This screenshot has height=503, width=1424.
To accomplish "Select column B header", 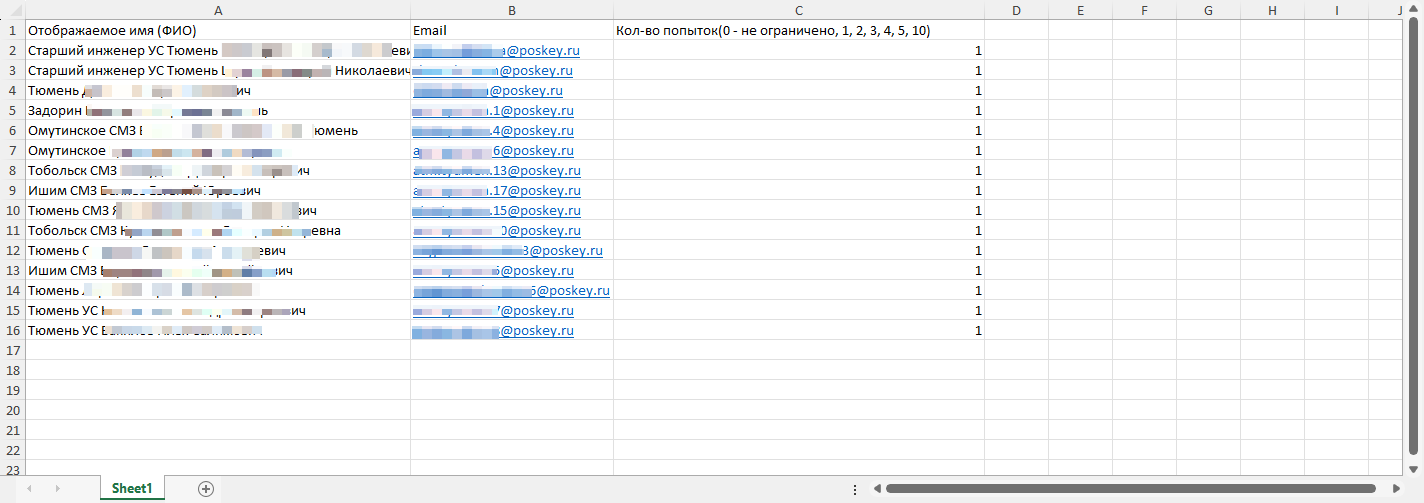I will [x=511, y=10].
